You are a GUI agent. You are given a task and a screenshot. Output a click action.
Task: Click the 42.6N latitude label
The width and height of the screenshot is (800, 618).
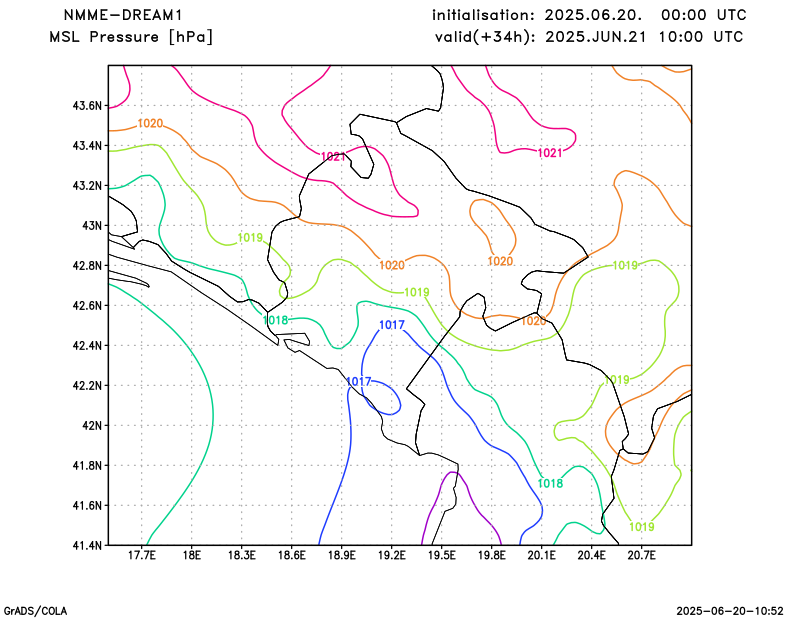click(87, 306)
